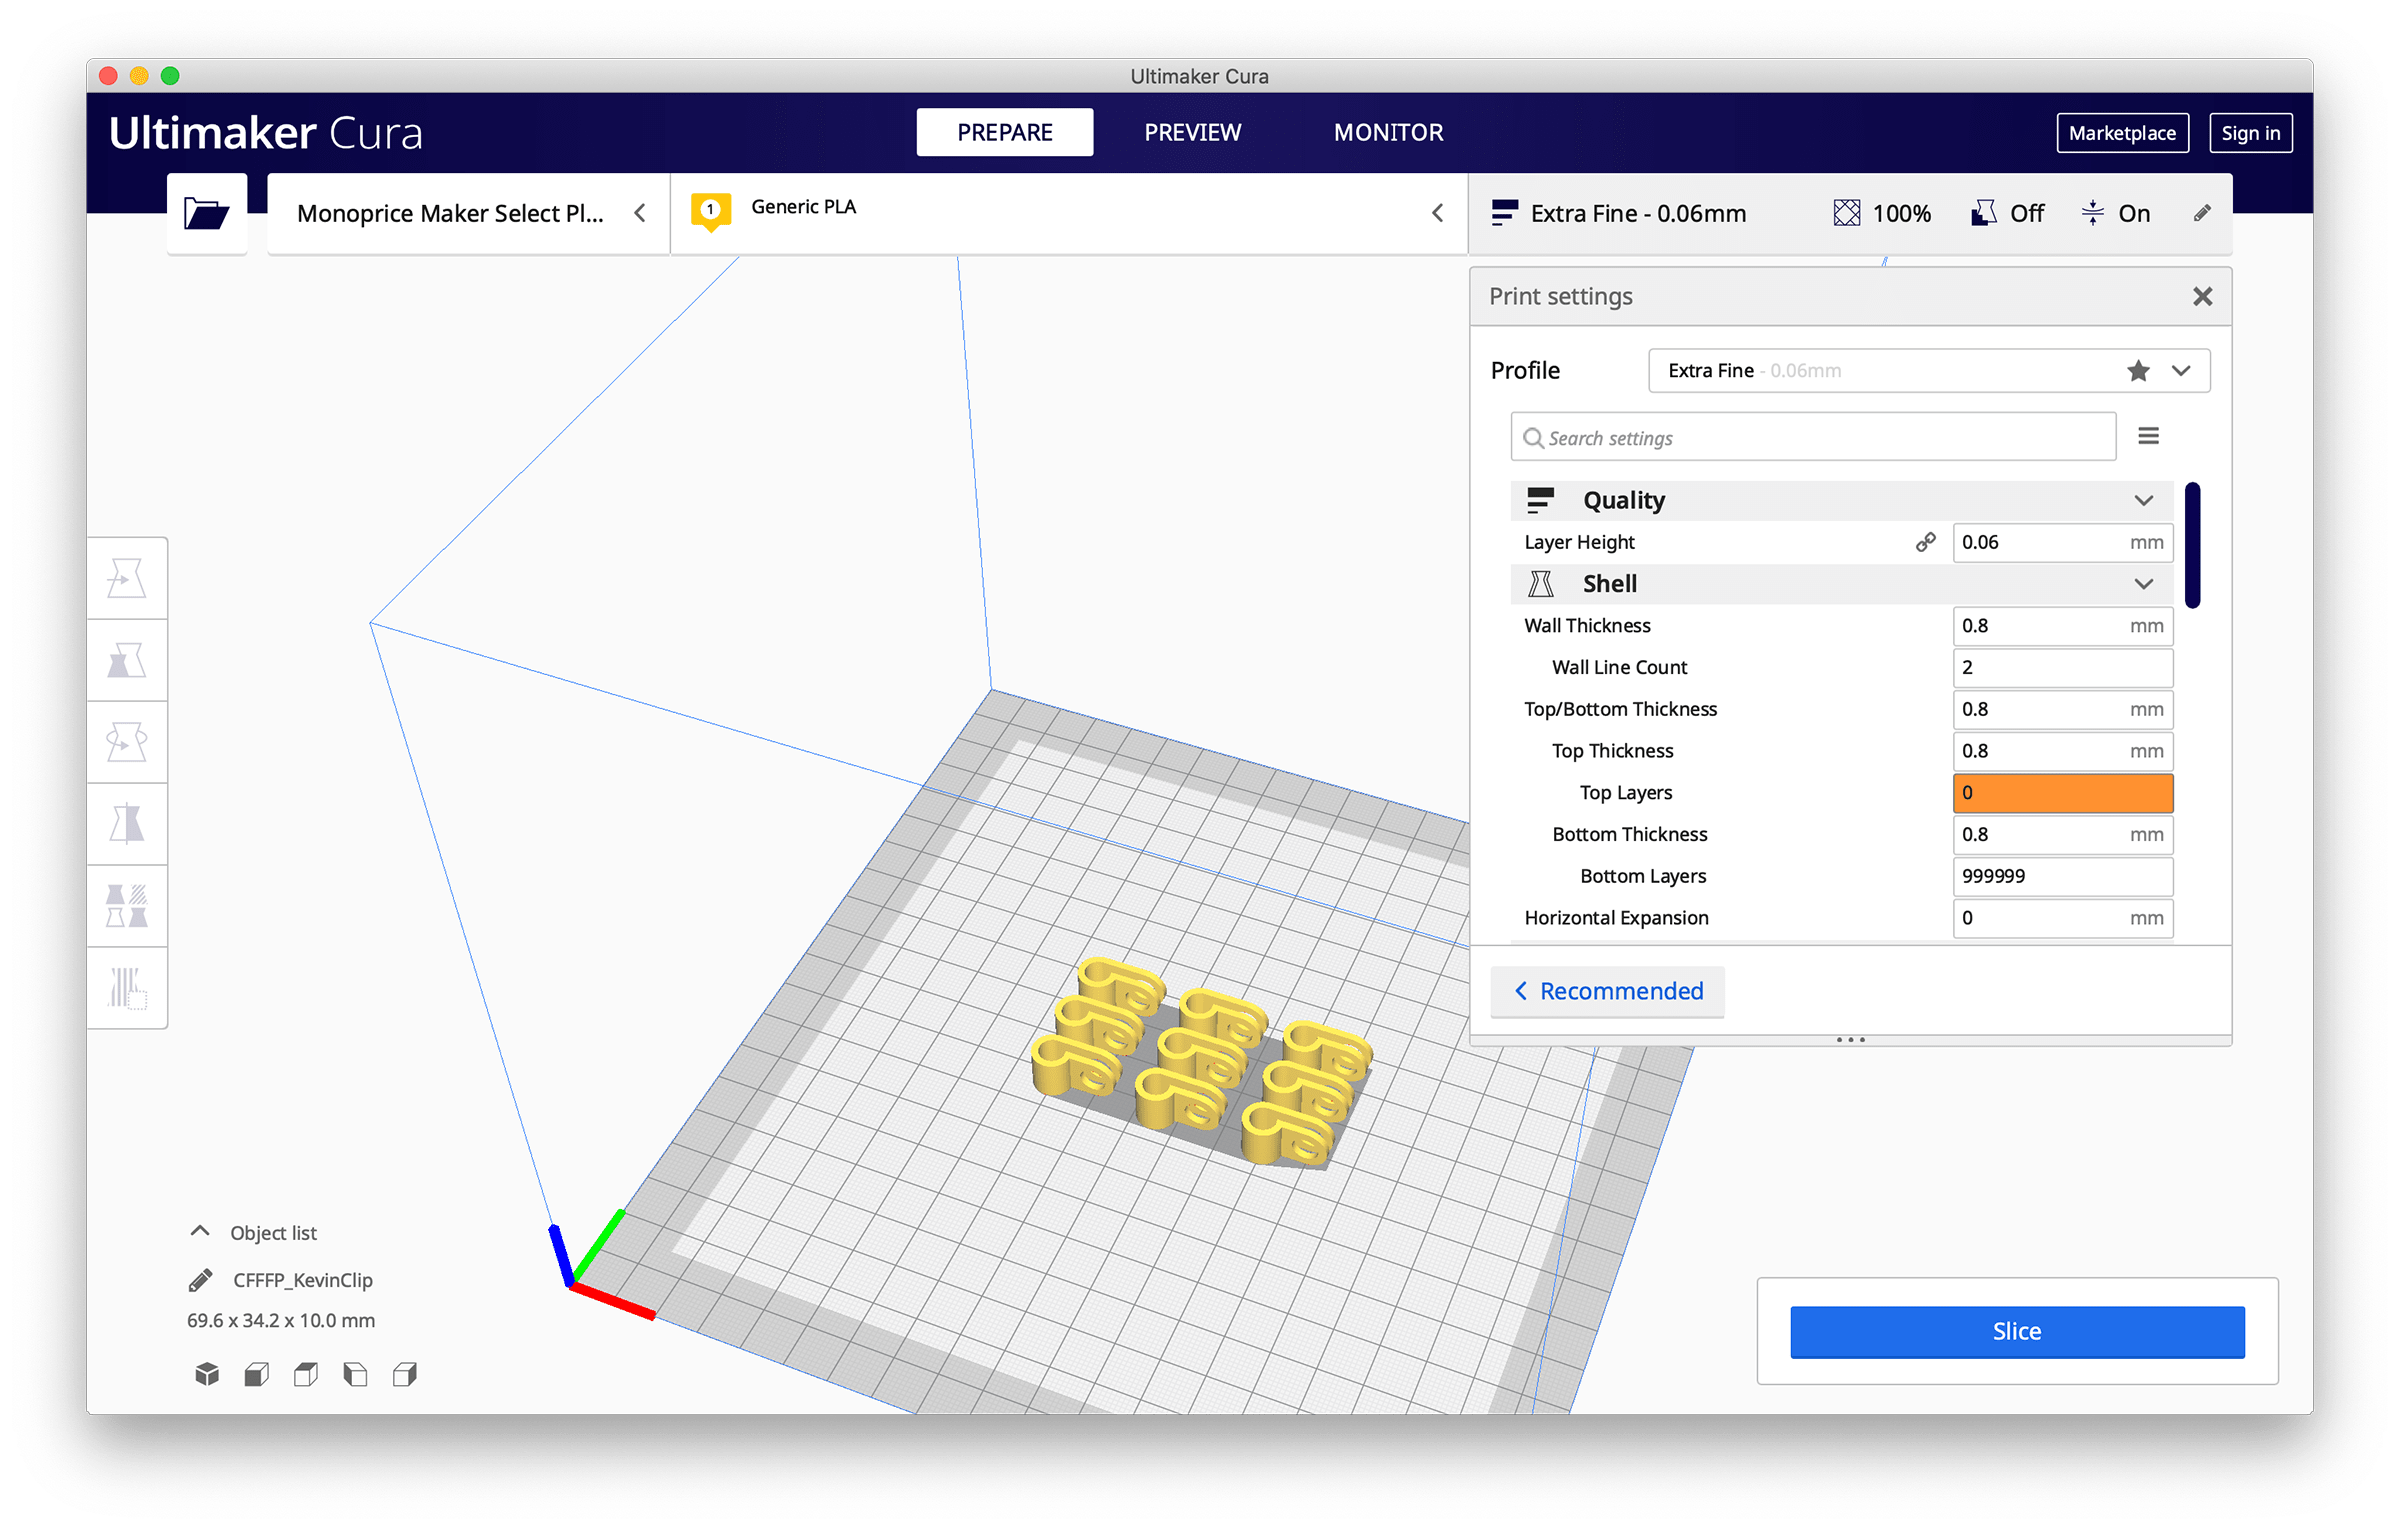Select the Rotate tool in left toolbar
2400x1529 pixels.
pos(127,742)
